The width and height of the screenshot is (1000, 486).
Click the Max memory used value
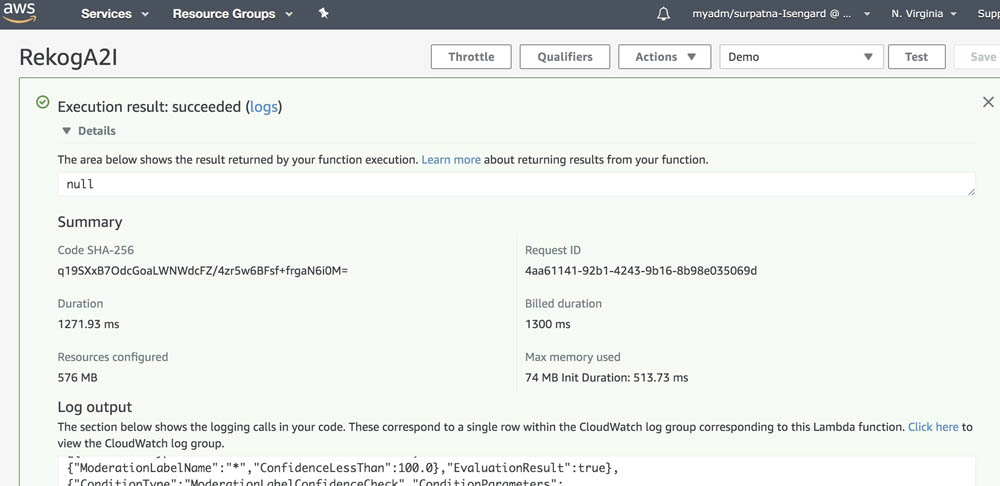point(607,378)
